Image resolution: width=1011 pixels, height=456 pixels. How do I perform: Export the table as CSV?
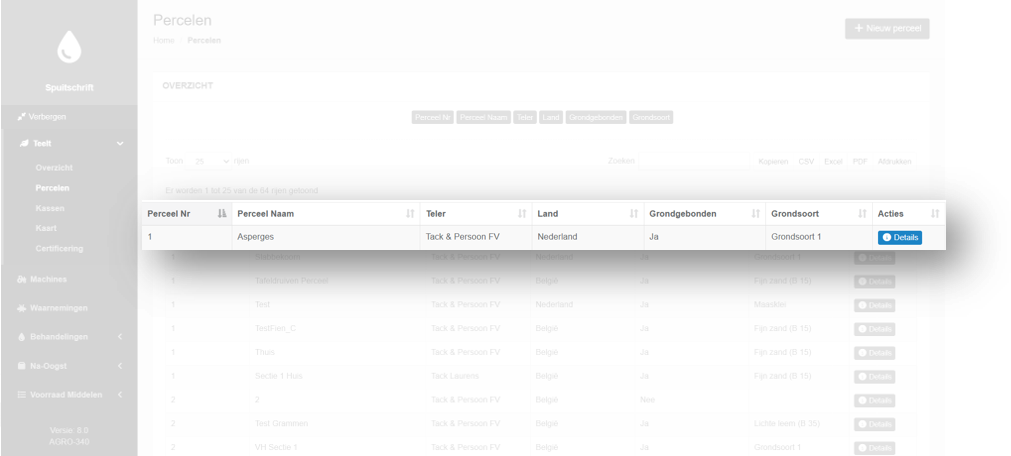pos(806,161)
